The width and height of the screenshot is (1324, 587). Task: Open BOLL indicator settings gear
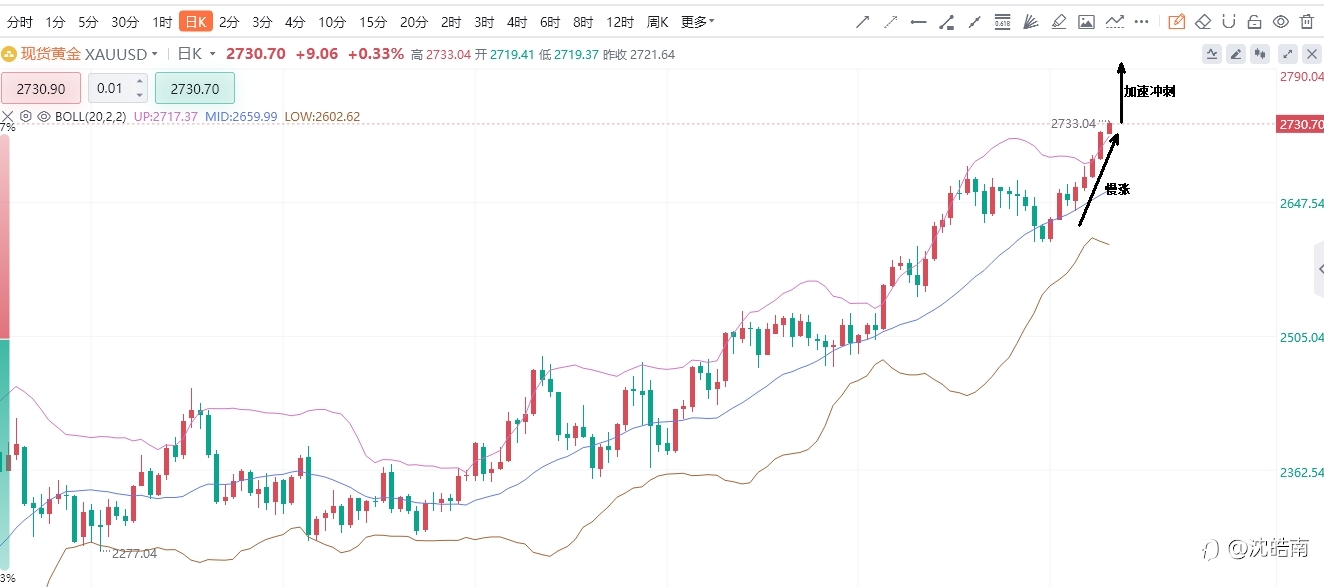point(26,116)
